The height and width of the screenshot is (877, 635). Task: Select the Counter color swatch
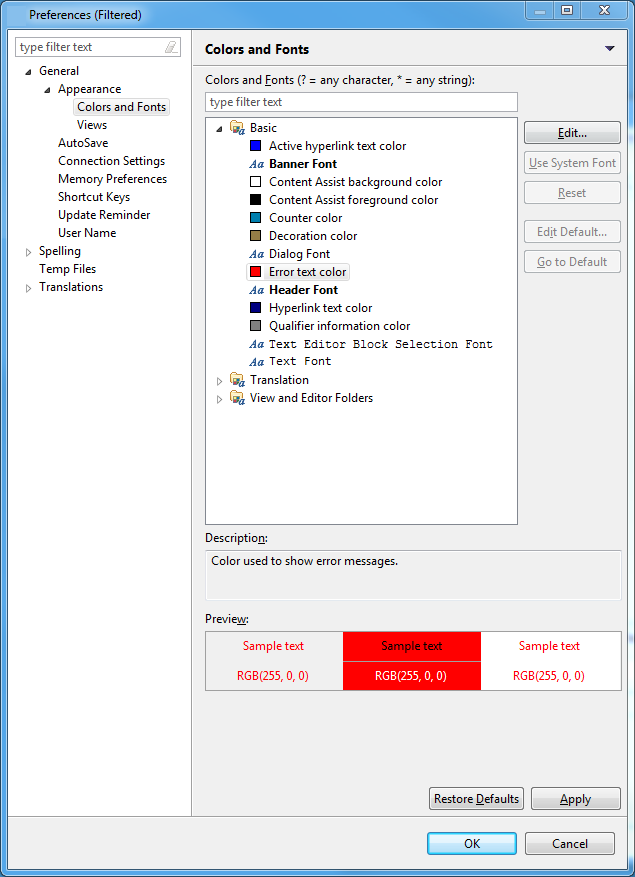[x=255, y=218]
